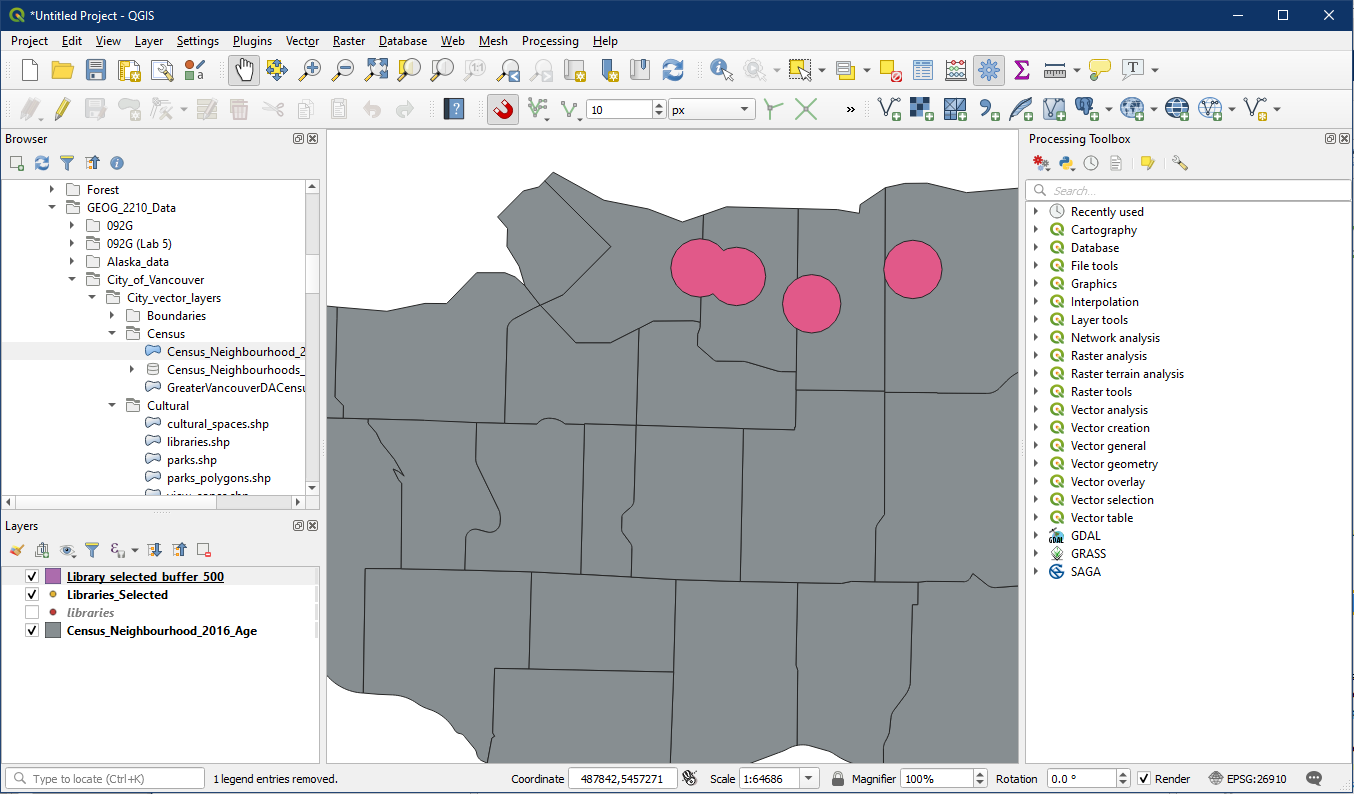1354x794 pixels.
Task: Open the snapping tolerance units px dropdown
Action: click(712, 110)
